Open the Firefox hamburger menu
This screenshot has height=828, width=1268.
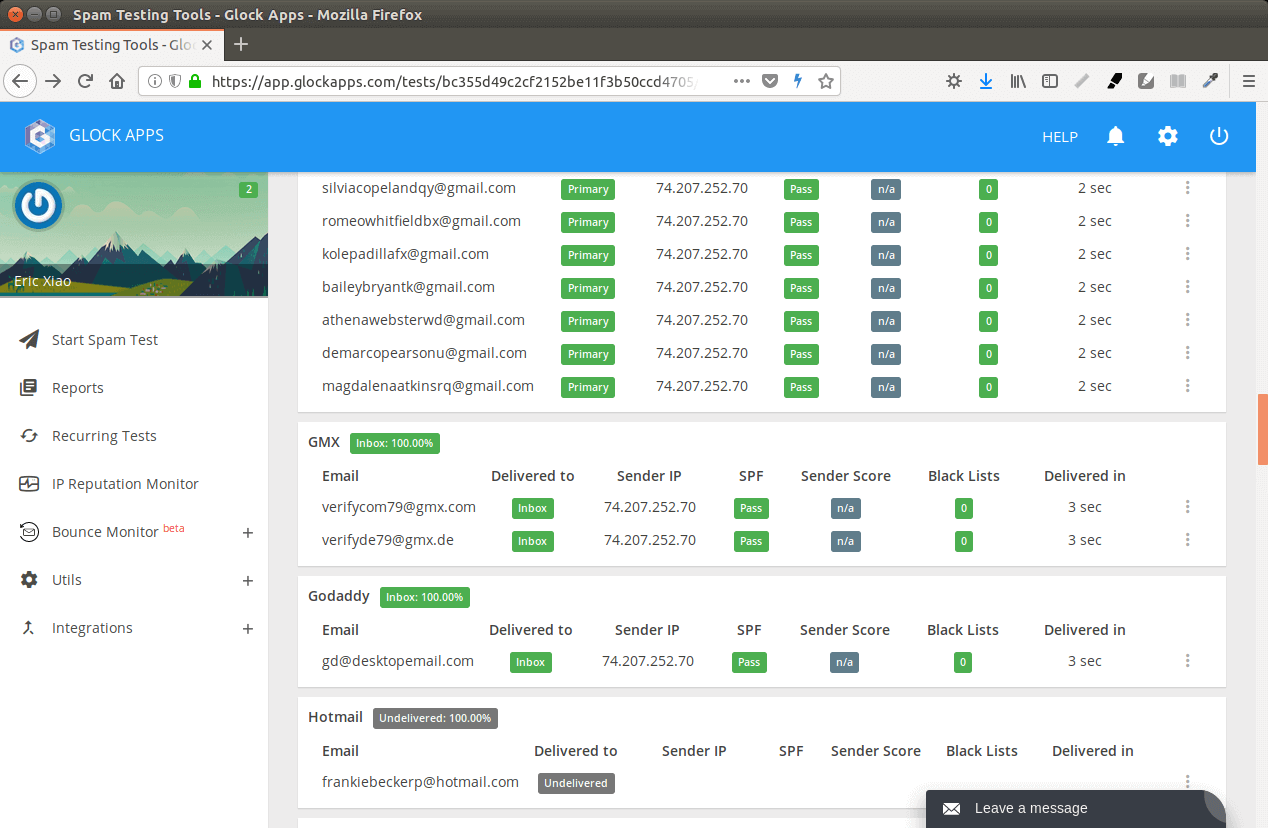click(1249, 81)
